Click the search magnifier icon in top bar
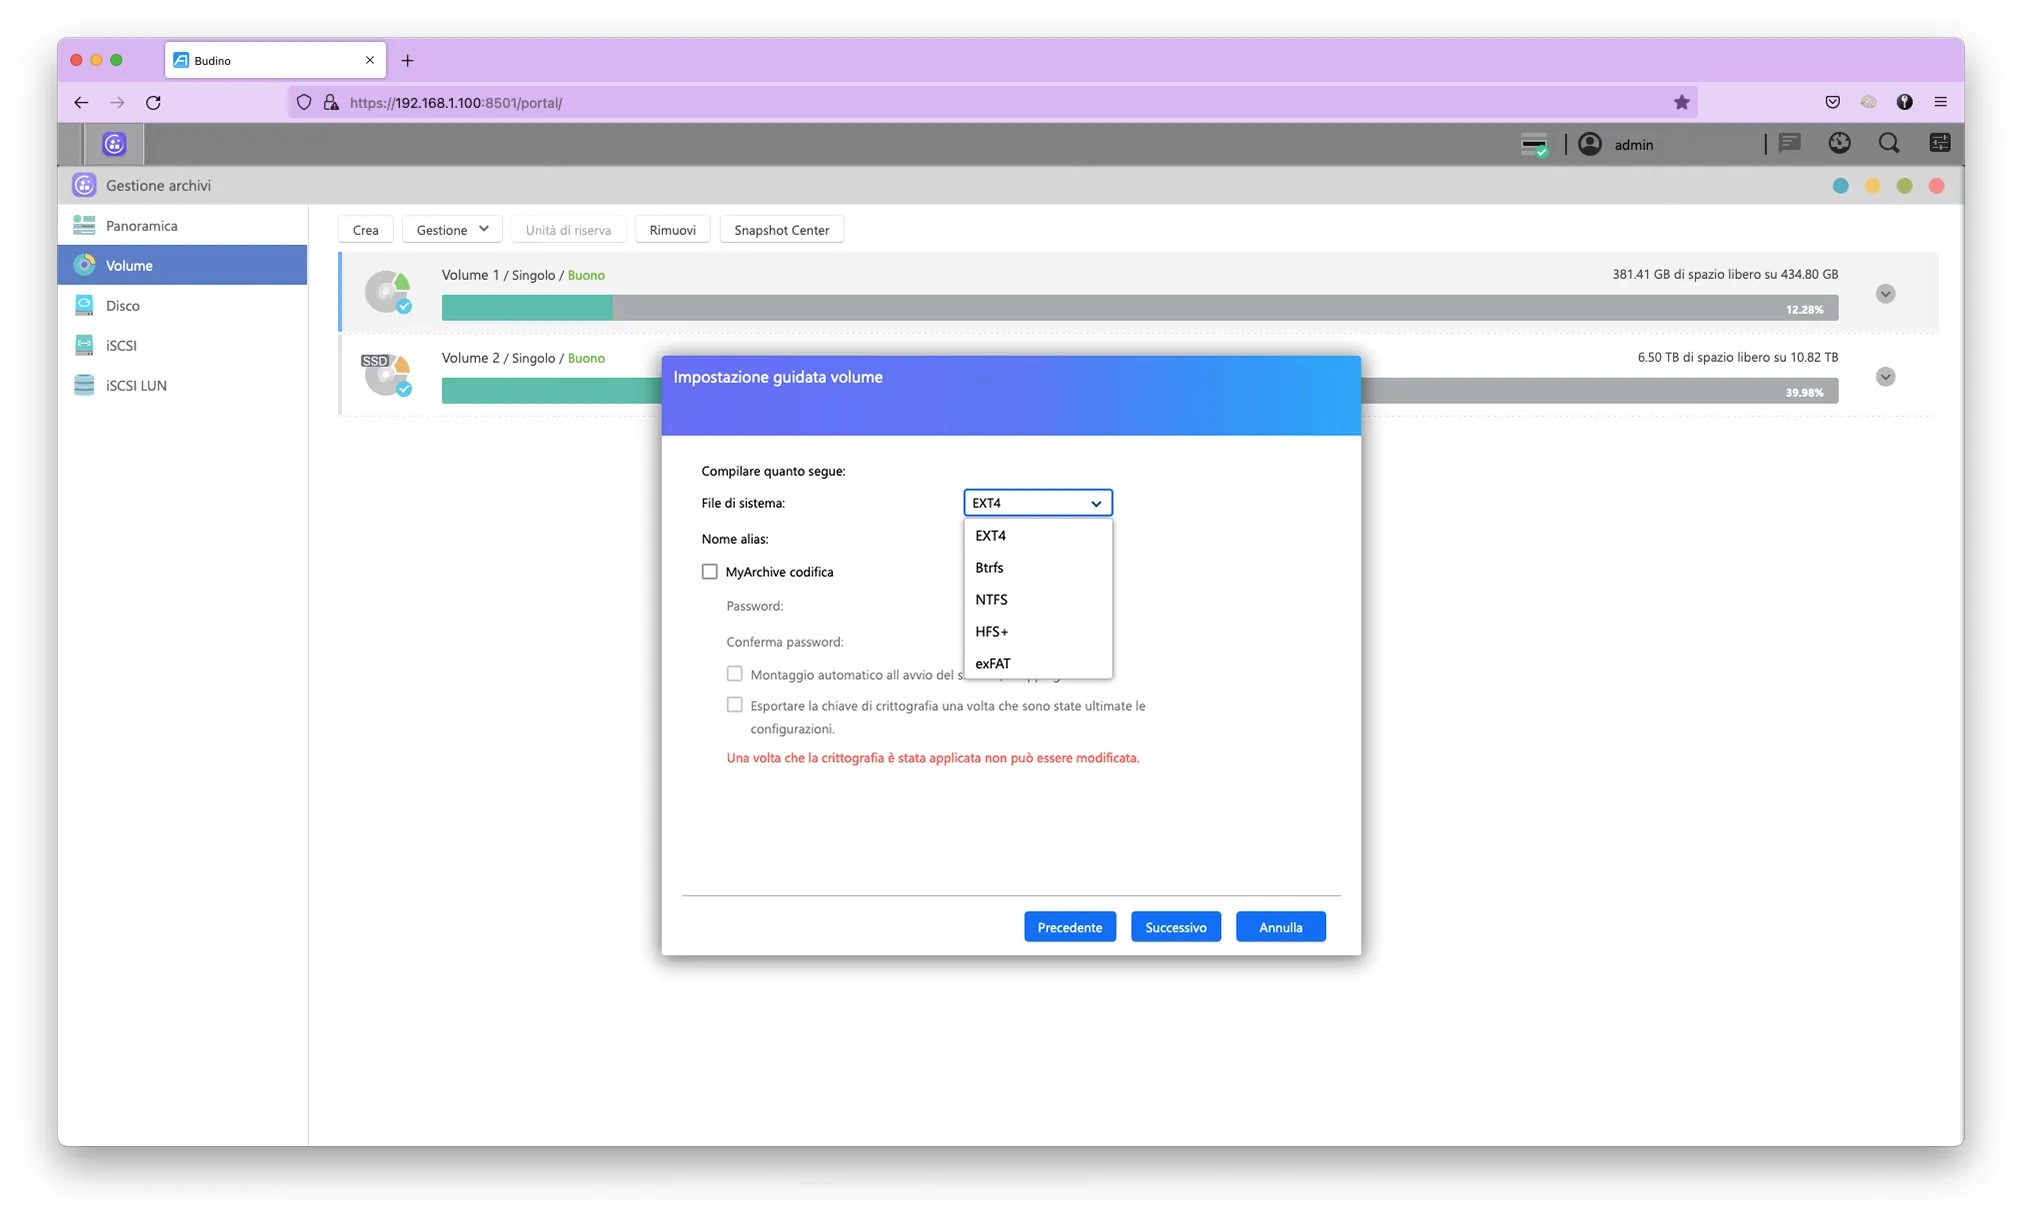The width and height of the screenshot is (2022, 1220). coord(1888,144)
